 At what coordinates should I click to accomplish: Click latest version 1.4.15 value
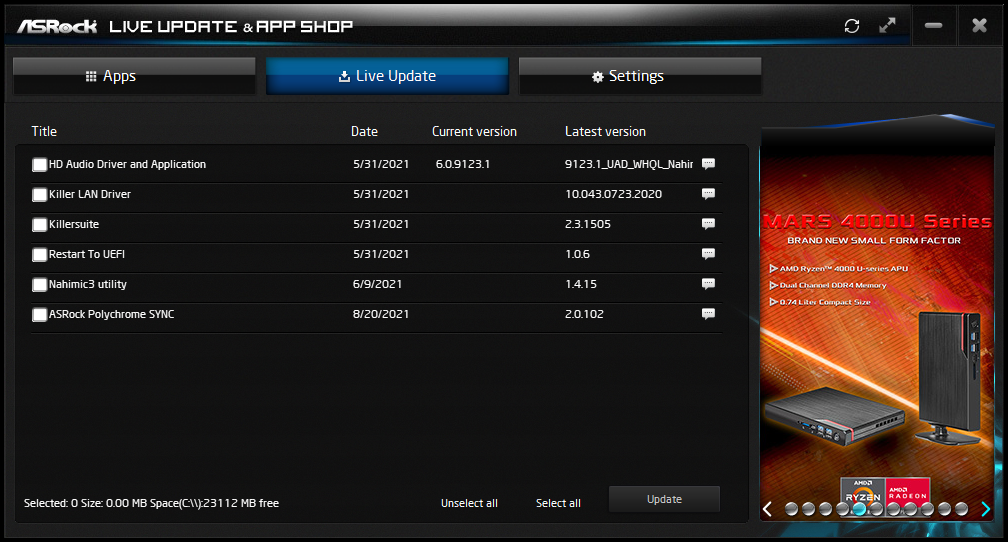point(580,284)
